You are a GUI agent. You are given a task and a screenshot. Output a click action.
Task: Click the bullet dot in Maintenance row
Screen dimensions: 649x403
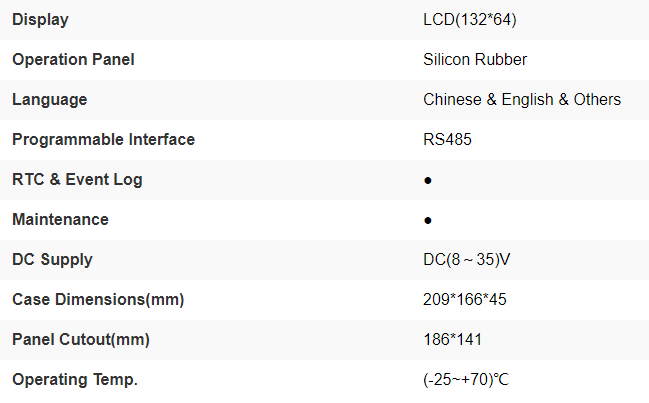428,220
